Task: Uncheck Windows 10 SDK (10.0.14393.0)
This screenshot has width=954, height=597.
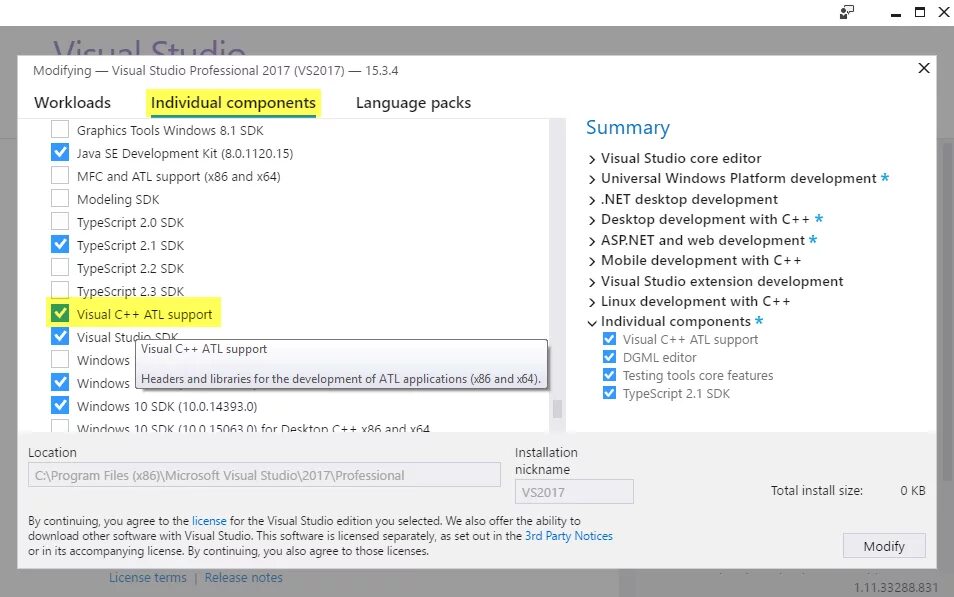Action: 60,405
